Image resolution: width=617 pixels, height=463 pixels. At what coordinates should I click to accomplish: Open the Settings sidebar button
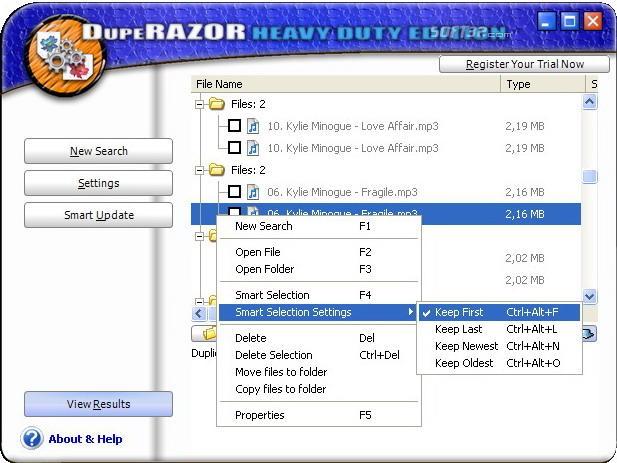coord(98,183)
